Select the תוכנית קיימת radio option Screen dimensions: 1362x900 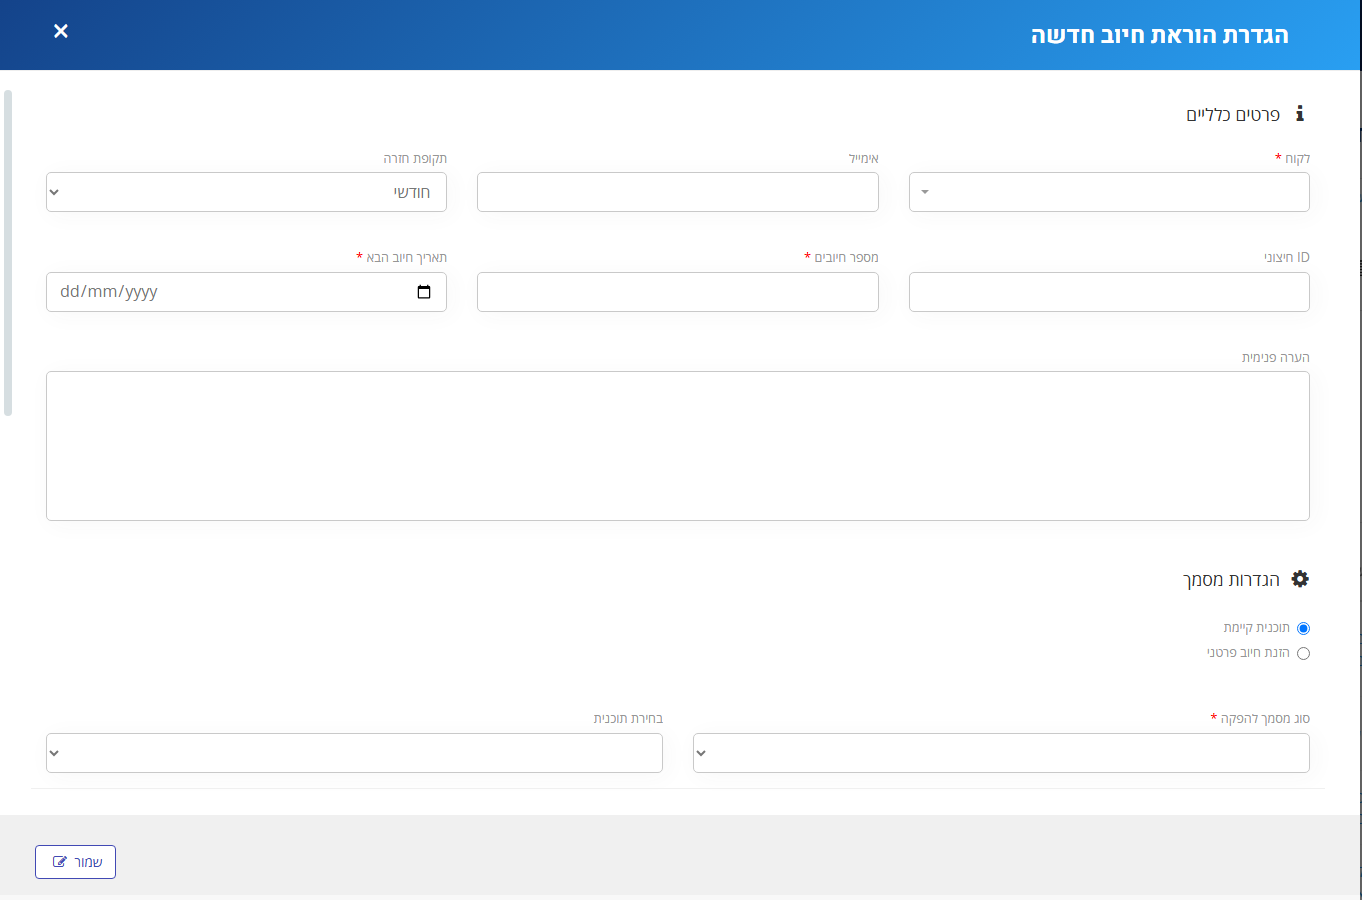[x=1303, y=629]
